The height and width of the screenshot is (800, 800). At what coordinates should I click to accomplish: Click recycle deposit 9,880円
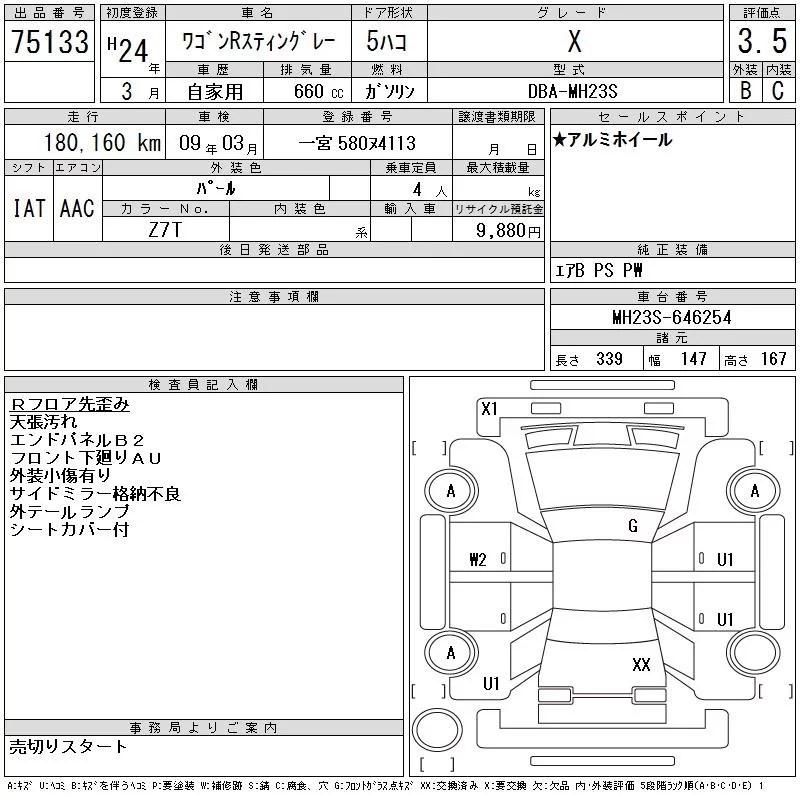coord(508,231)
